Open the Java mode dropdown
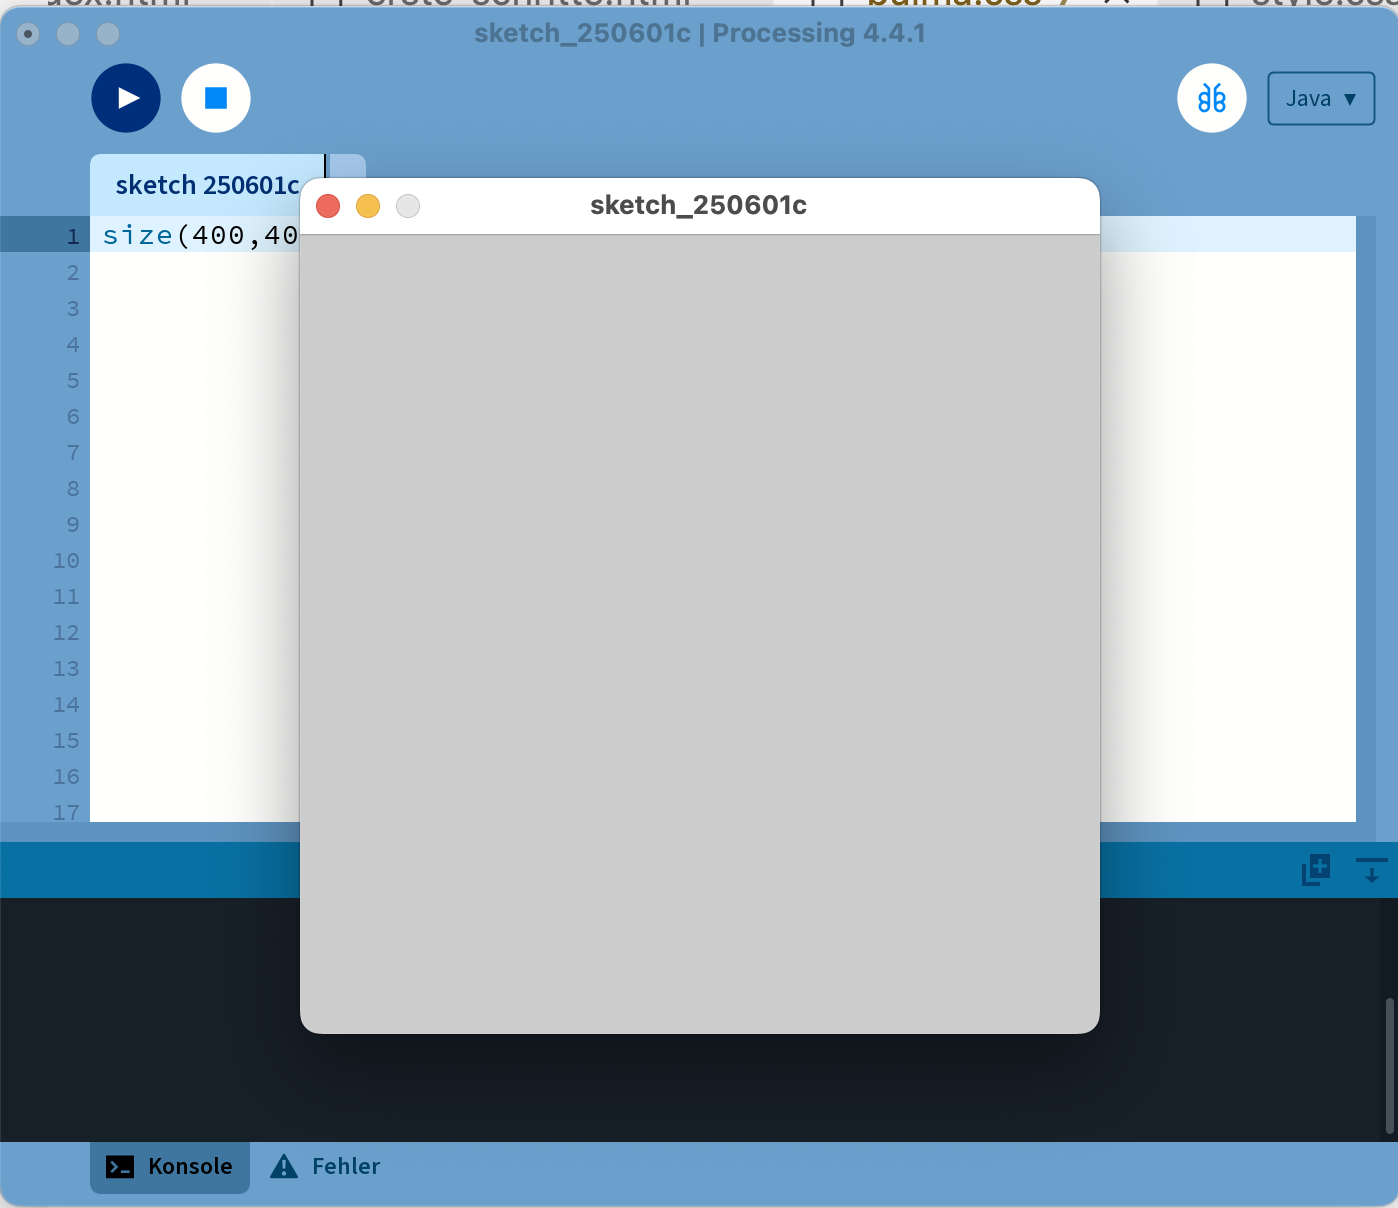This screenshot has height=1208, width=1398. click(1321, 98)
